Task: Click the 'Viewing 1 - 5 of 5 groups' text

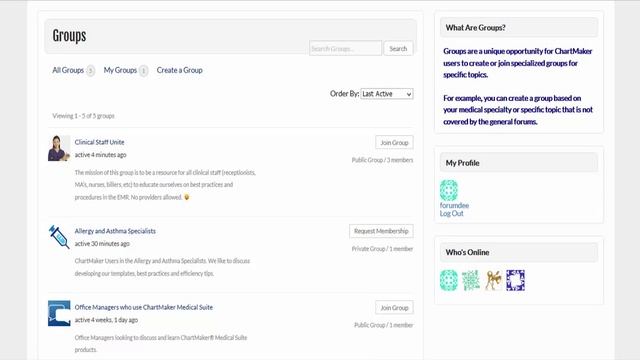Action: click(x=83, y=116)
